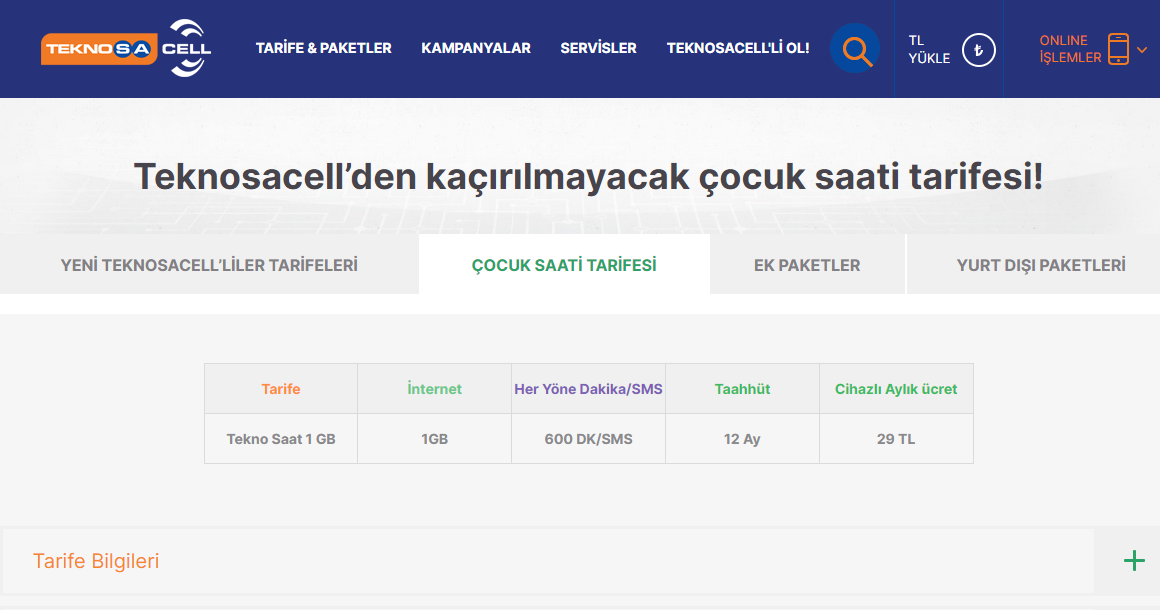Click the Teknosa Cell logo
Screen dimensions: 1160x610
pyautogui.click(x=126, y=49)
